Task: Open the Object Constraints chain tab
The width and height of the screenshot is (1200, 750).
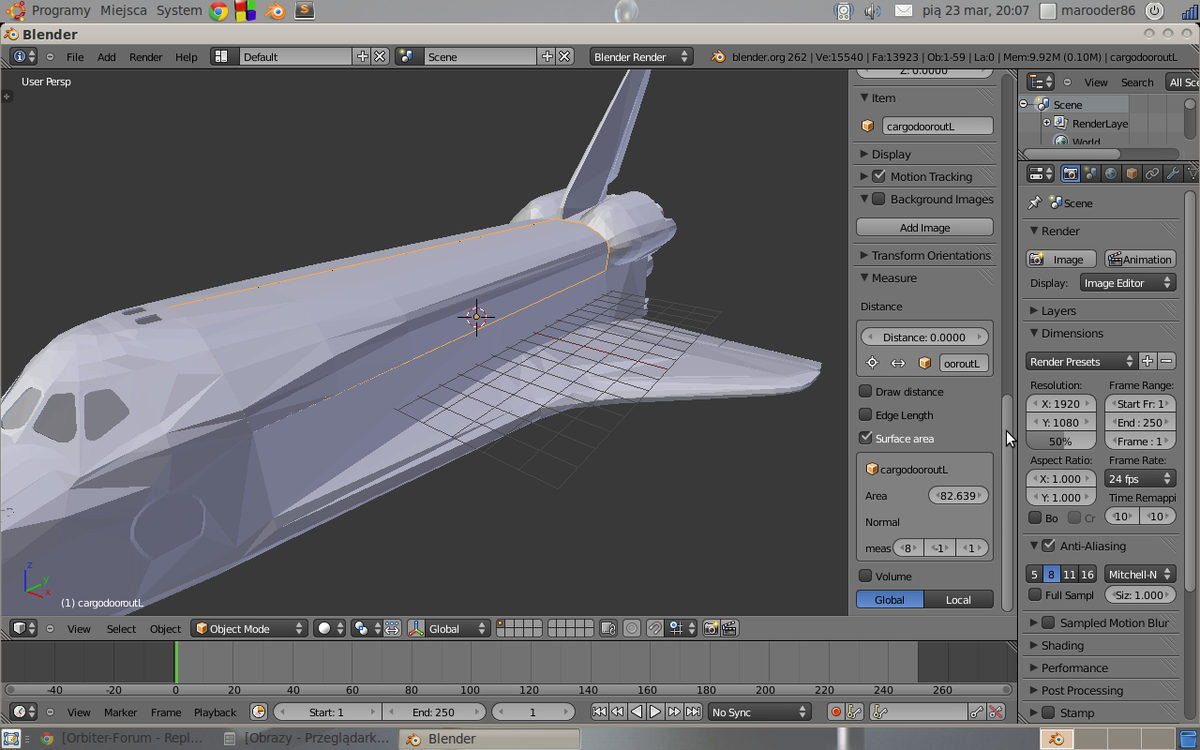Action: (x=1152, y=174)
